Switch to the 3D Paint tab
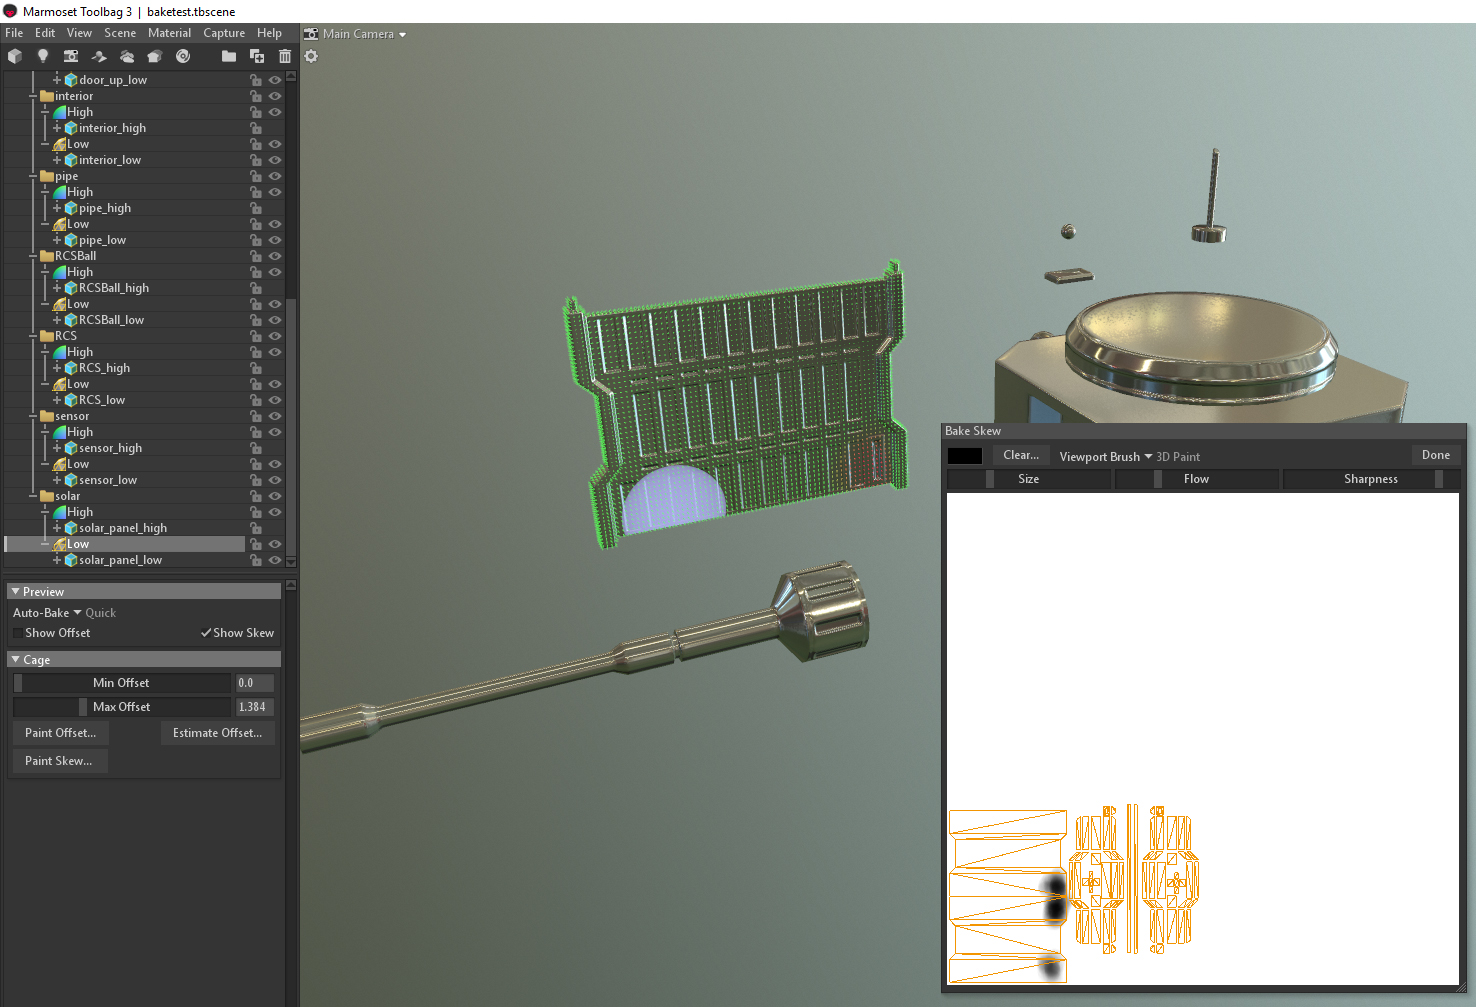This screenshot has width=1476, height=1007. [1178, 456]
